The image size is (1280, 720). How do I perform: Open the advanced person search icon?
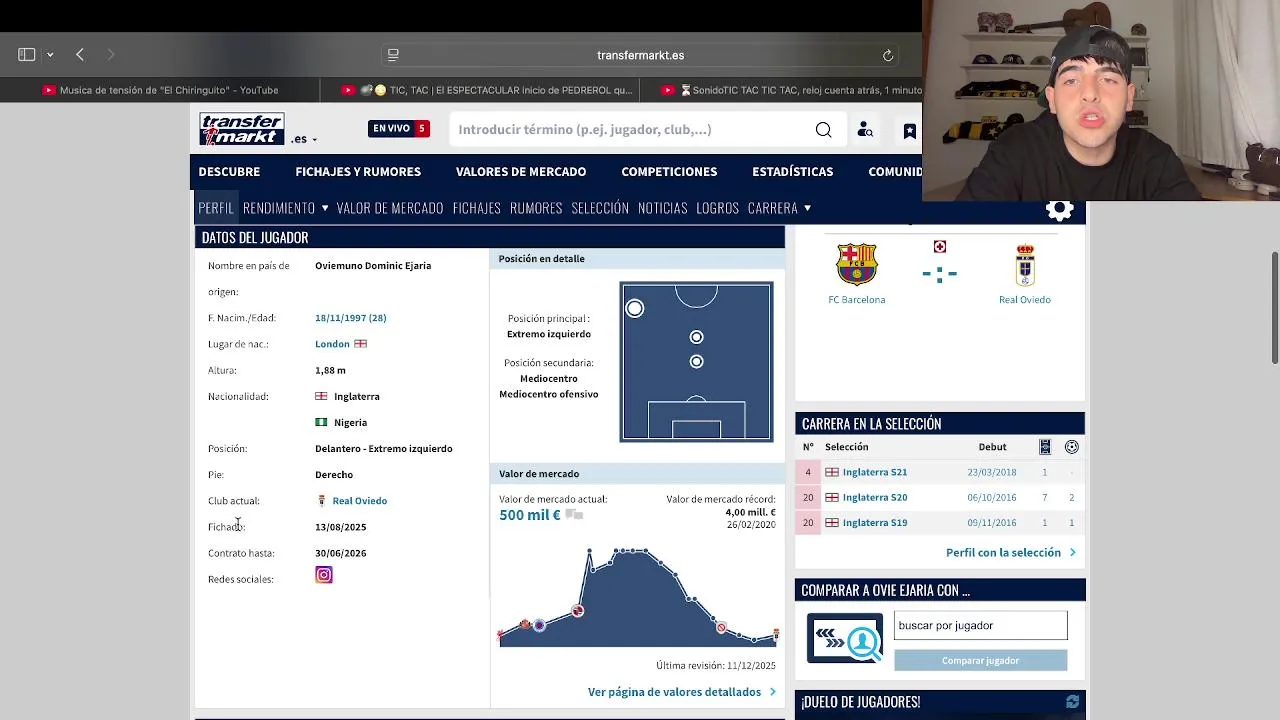click(865, 130)
